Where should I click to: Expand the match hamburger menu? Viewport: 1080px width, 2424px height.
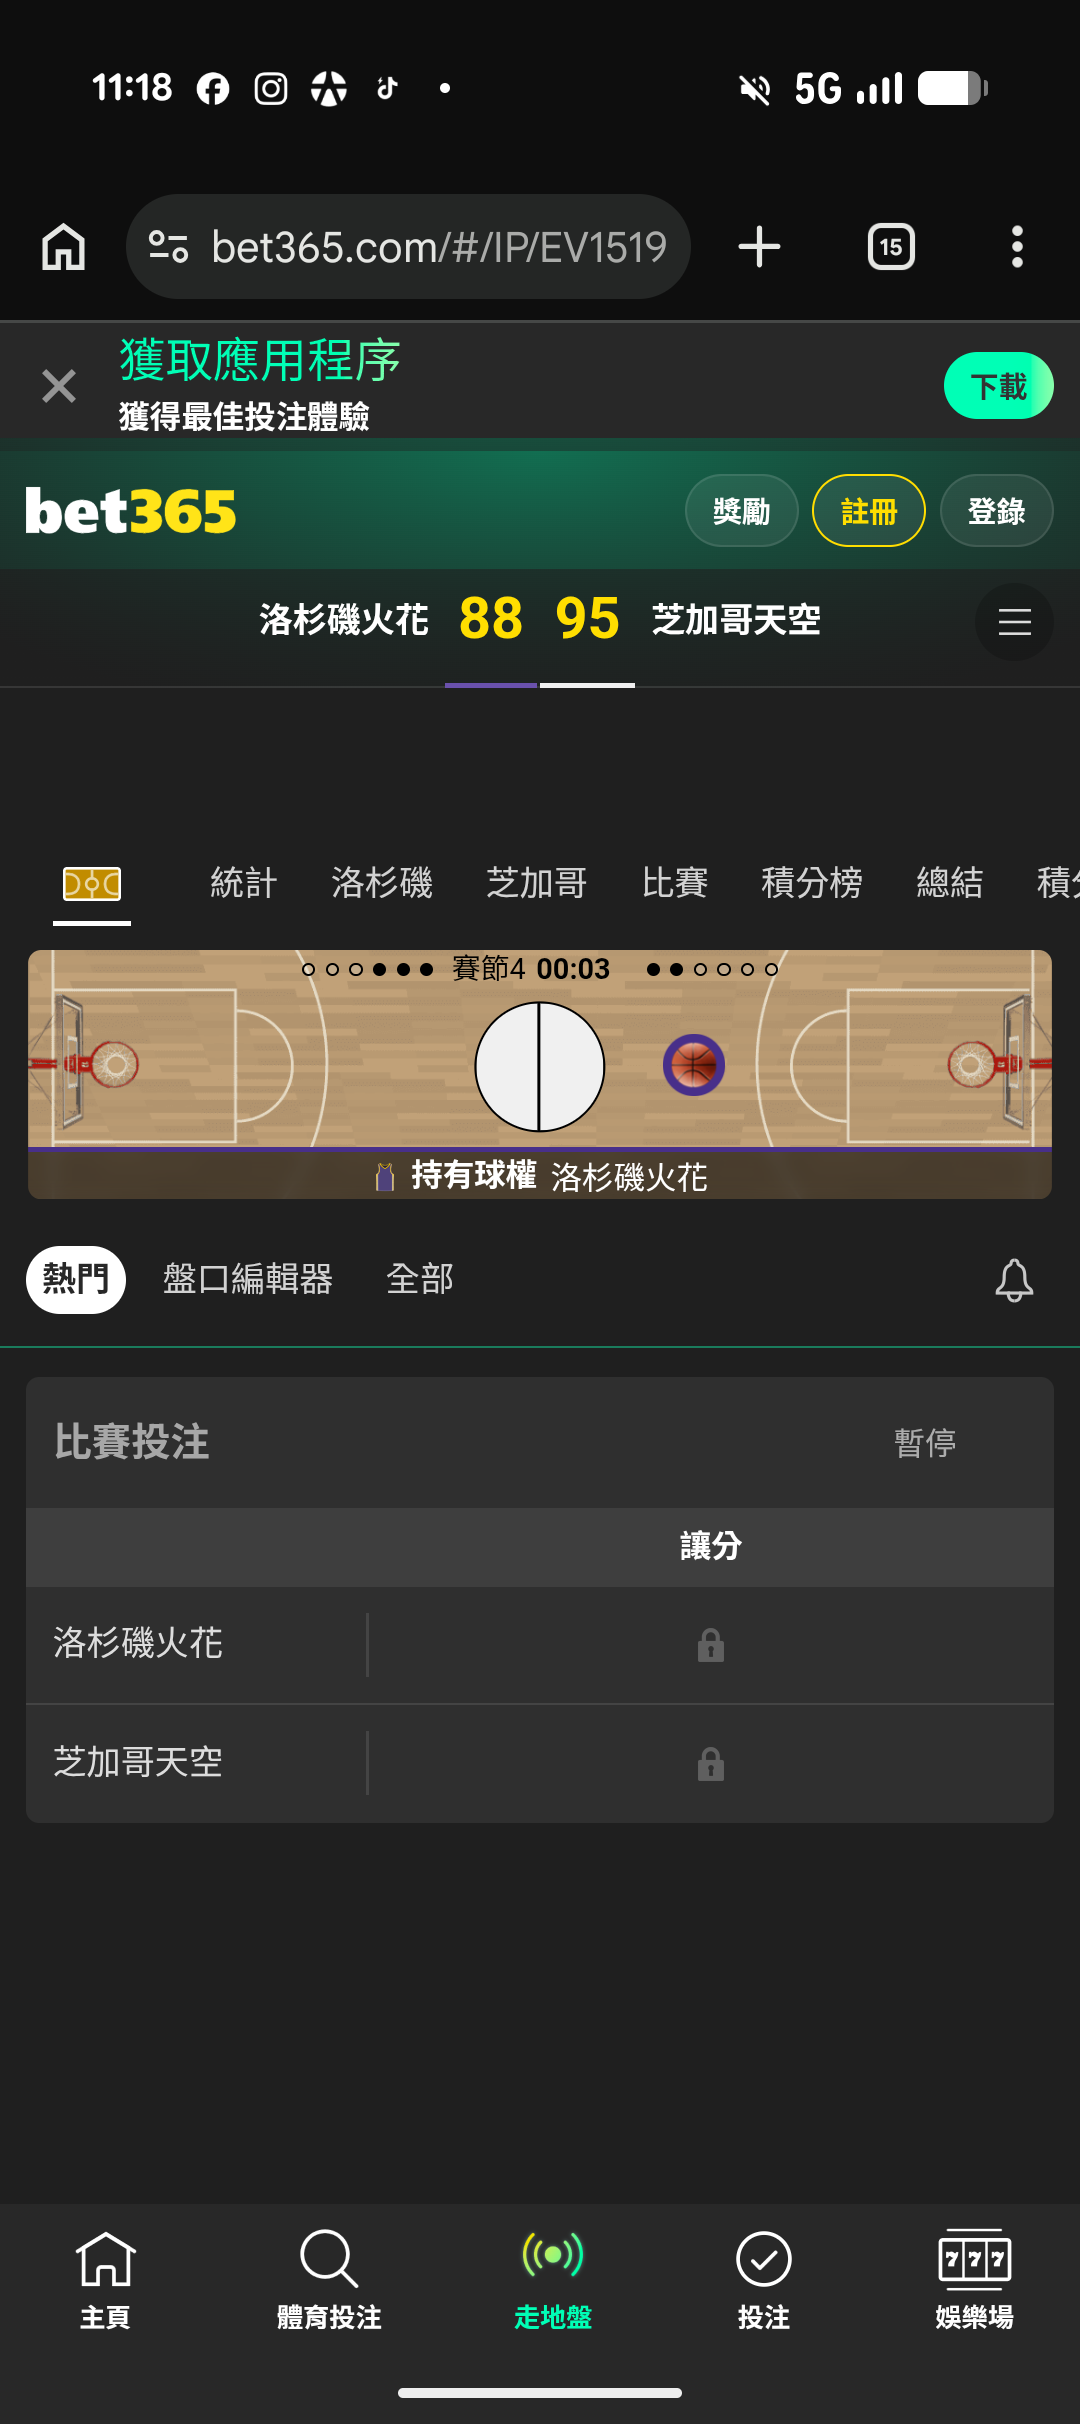[x=1014, y=622]
